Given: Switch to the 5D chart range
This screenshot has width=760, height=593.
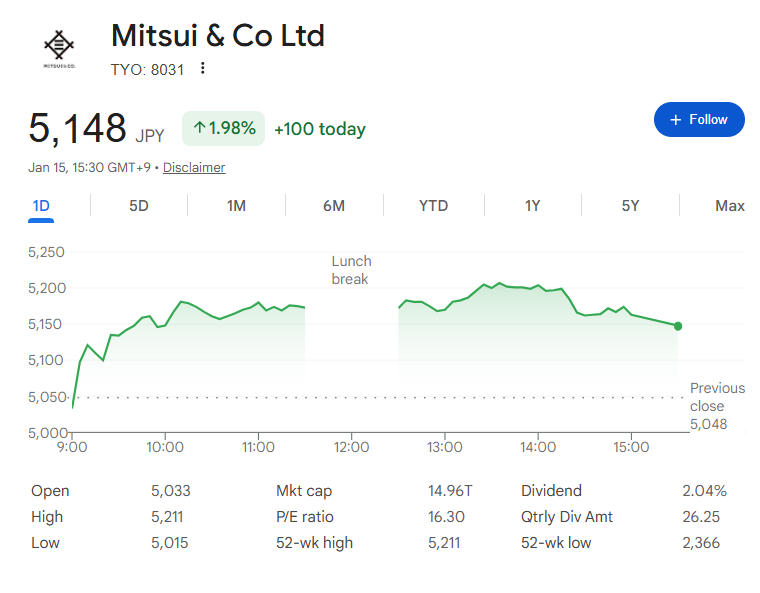Looking at the screenshot, I should click(x=139, y=206).
